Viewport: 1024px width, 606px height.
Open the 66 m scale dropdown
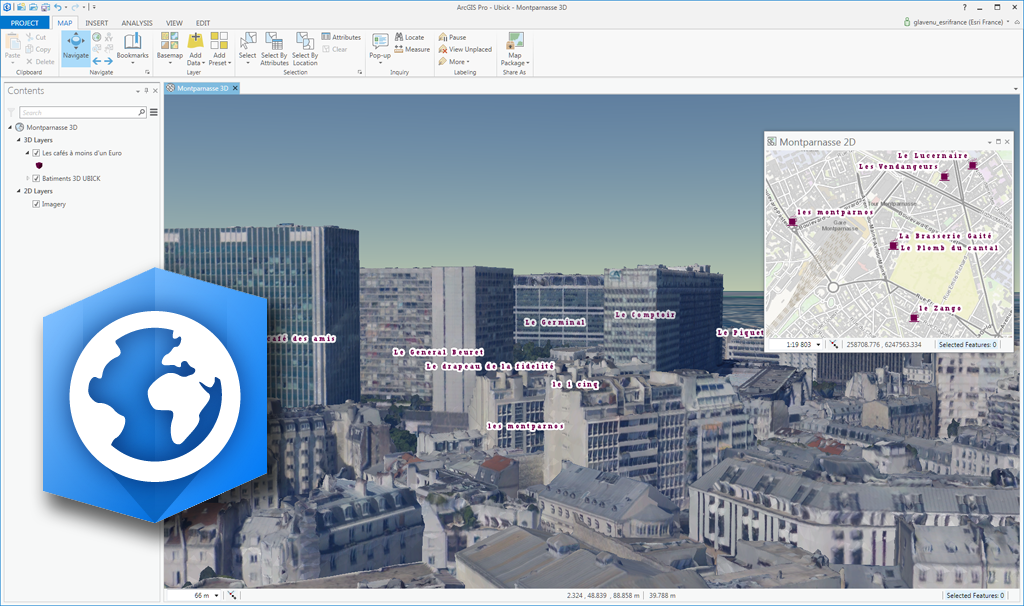click(x=216, y=596)
